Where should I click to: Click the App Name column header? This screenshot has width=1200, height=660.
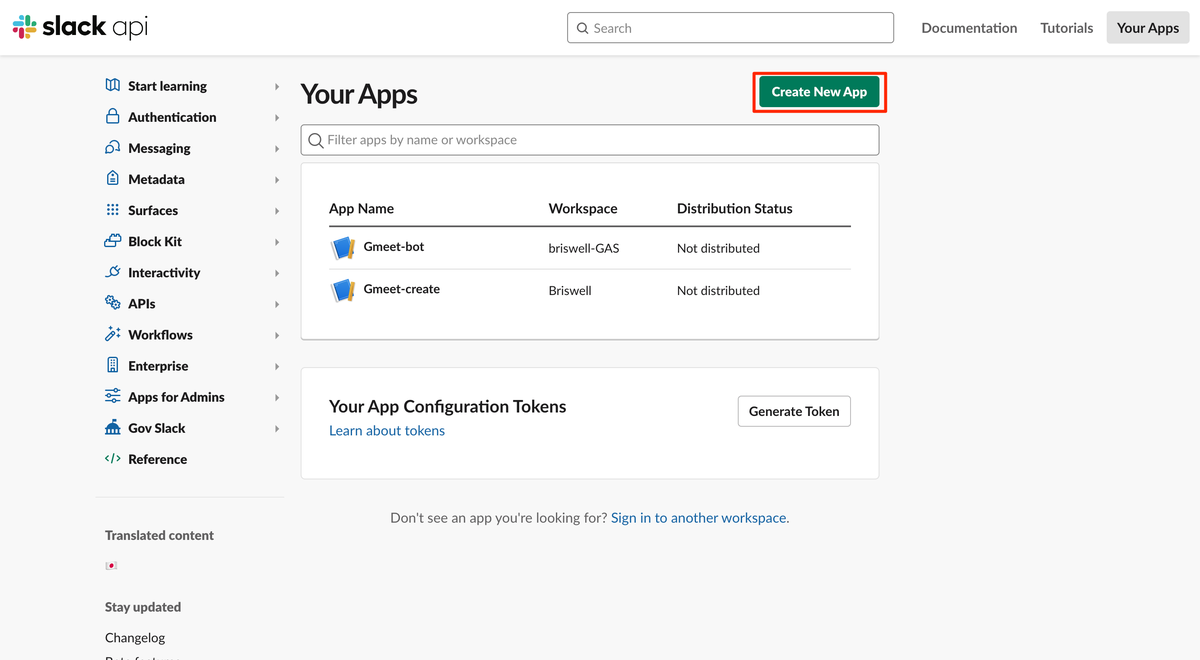[361, 209]
